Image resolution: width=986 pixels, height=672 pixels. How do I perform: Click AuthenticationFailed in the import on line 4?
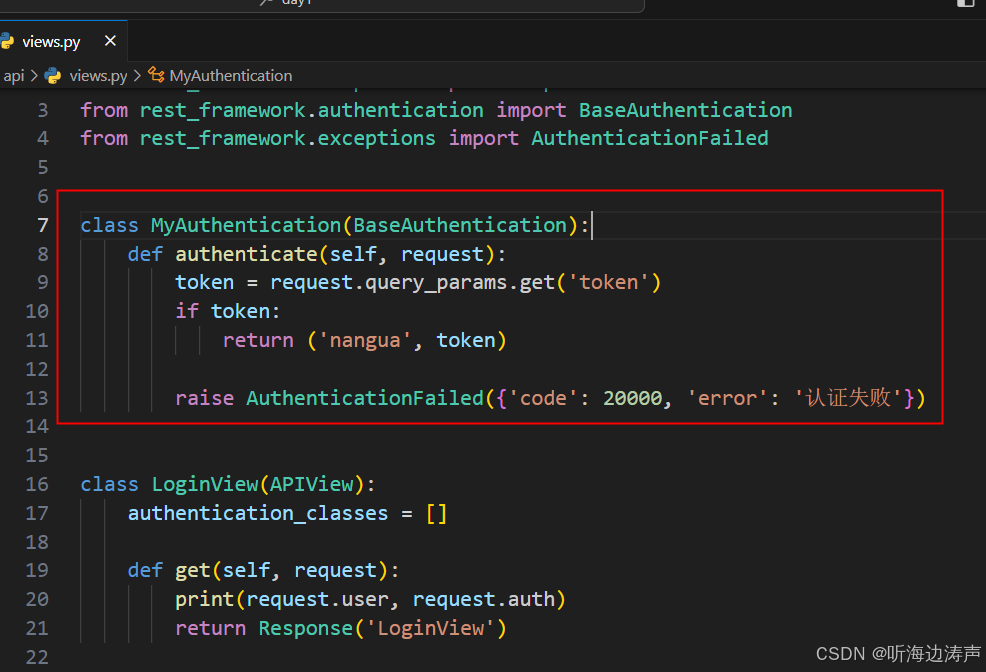tap(649, 138)
